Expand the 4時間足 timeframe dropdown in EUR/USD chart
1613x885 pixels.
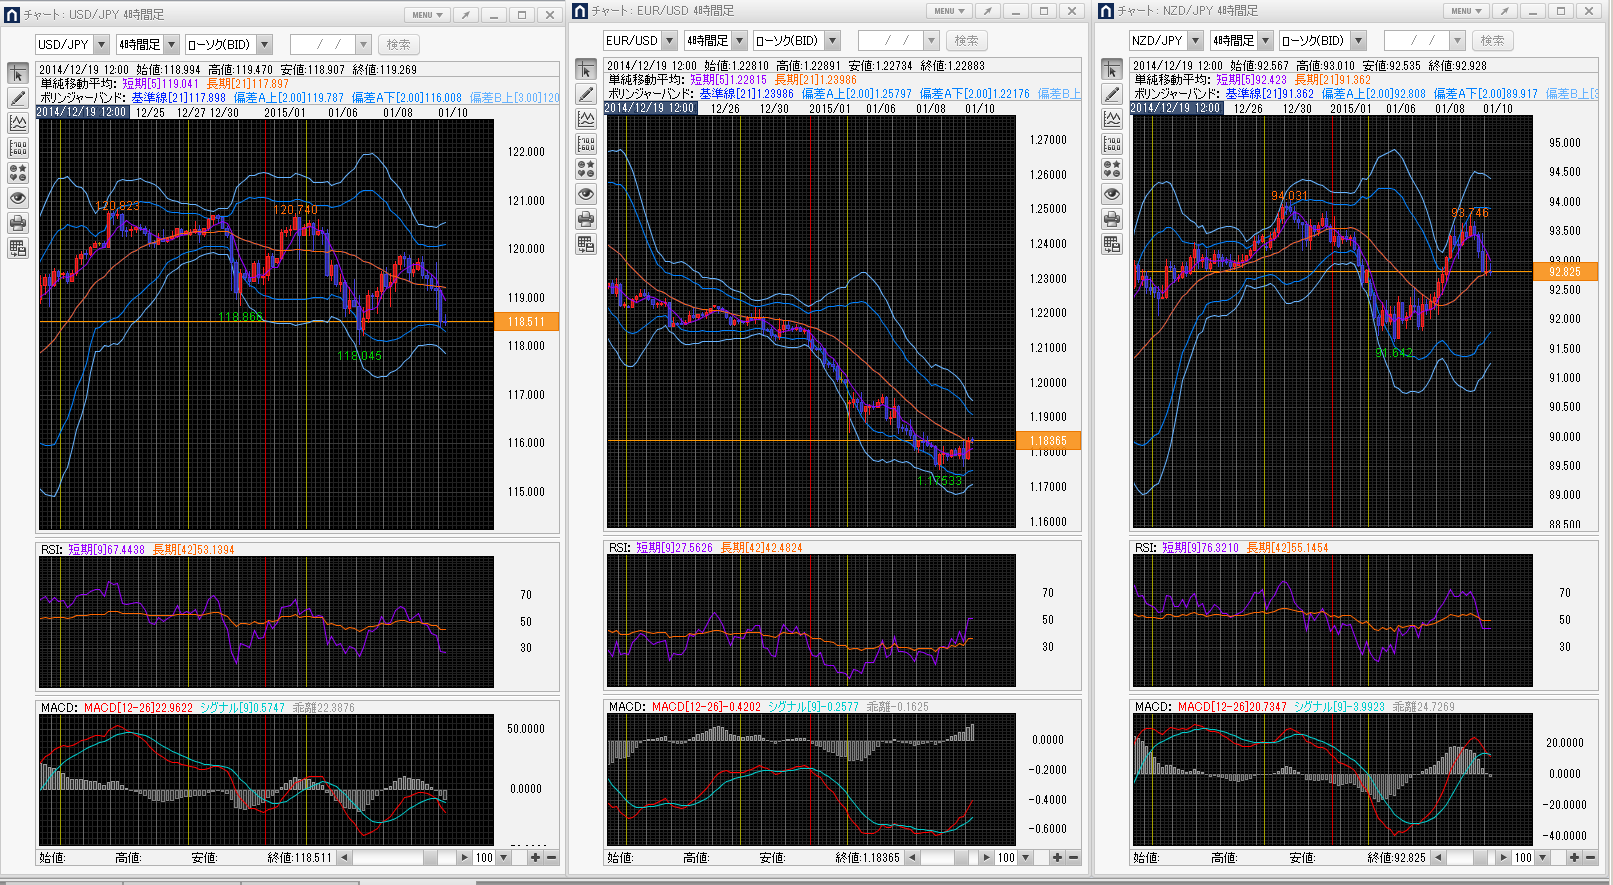click(x=740, y=41)
